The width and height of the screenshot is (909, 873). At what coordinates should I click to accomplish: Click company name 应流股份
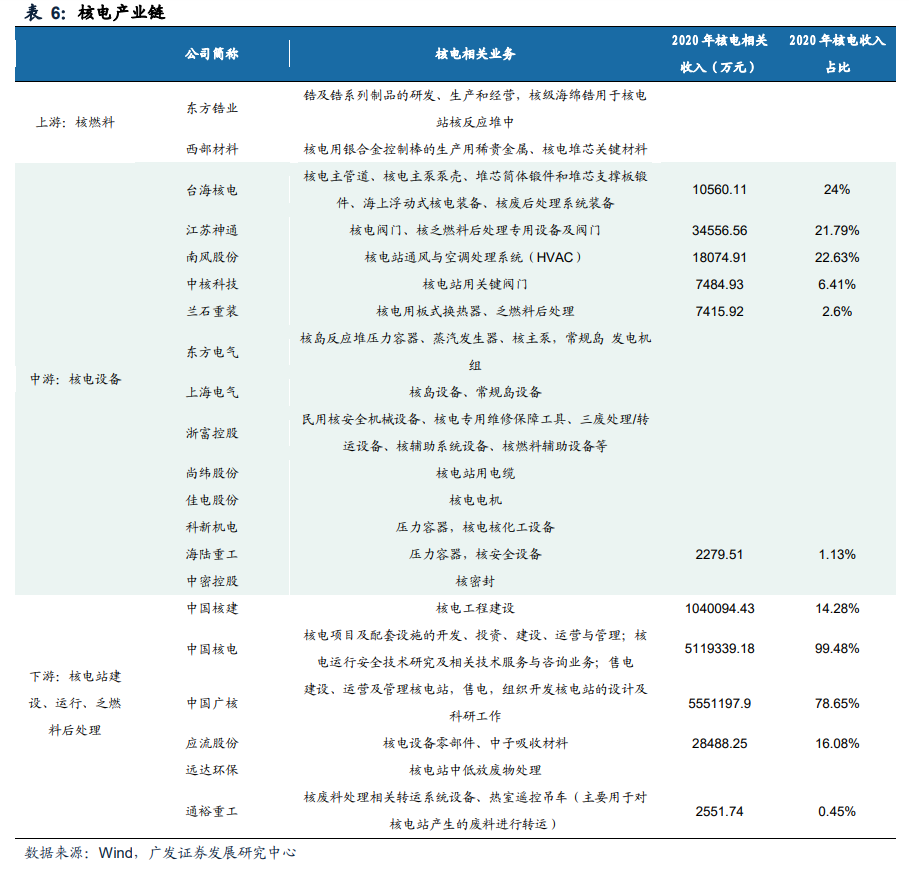click(x=212, y=743)
